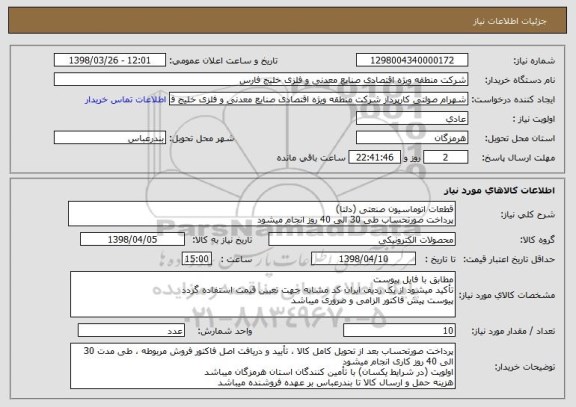Image resolution: width=576 pixels, height=407 pixels.
Task: Select the buyer organization name field
Action: pos(261,79)
